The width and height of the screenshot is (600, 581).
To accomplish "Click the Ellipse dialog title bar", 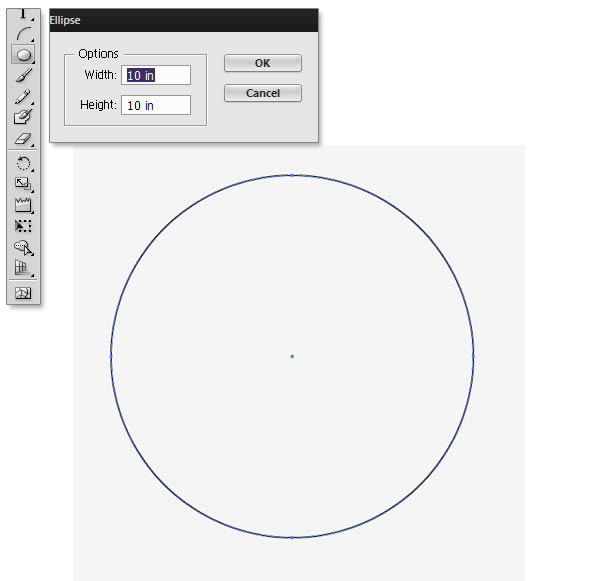I will [184, 20].
